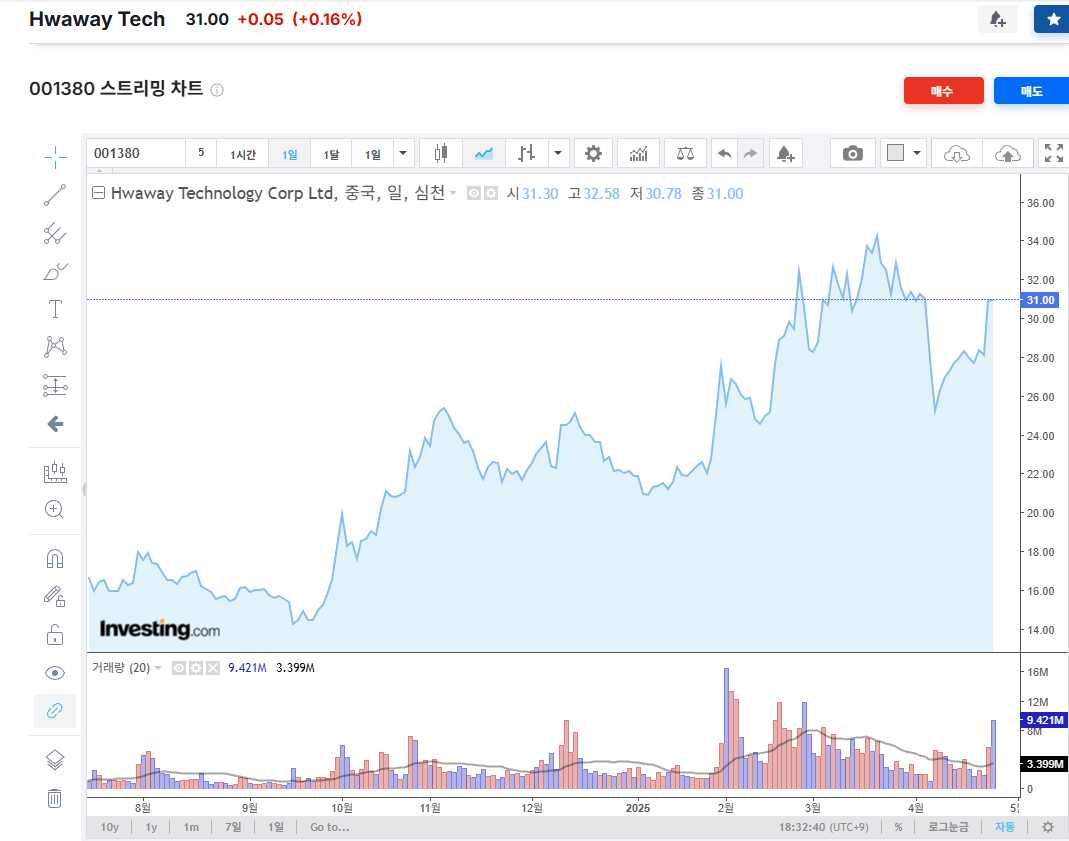The height and width of the screenshot is (841, 1069).
Task: Click the trash icon to remove drawings
Action: point(55,797)
